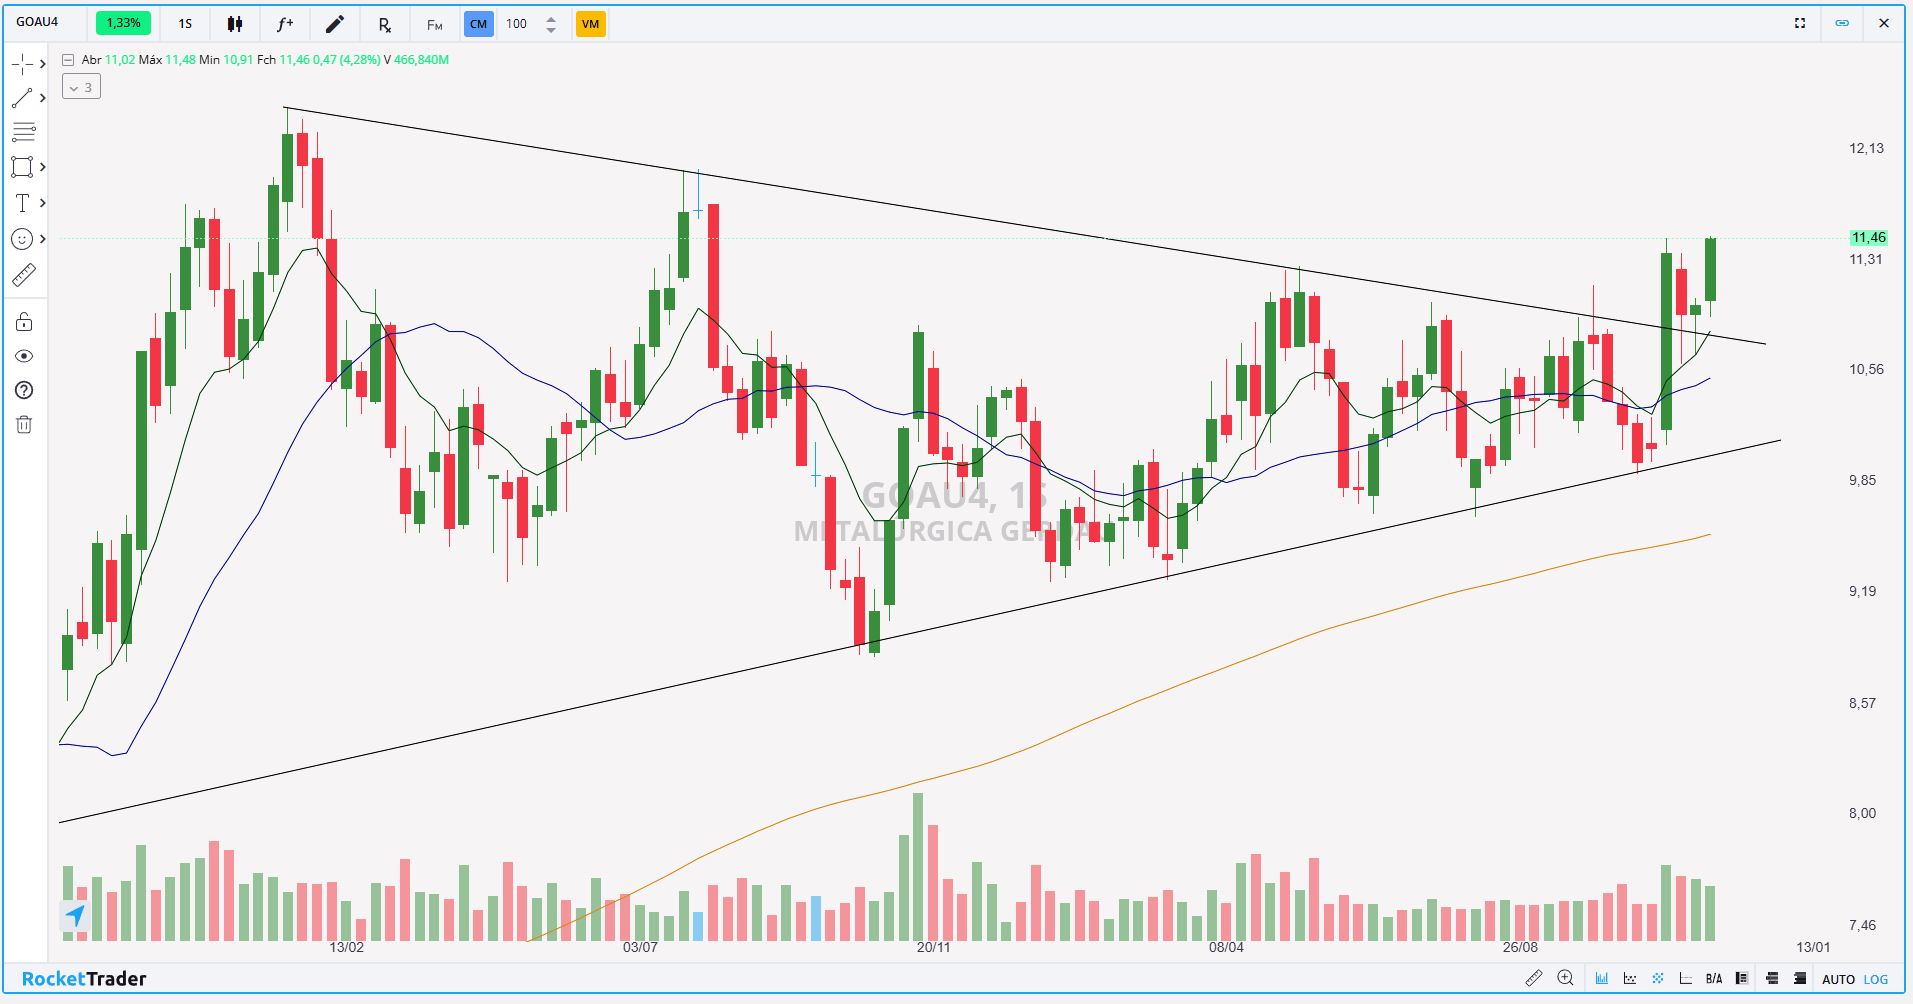Click the magnifier zoom-in icon at bottom

tap(1565, 978)
